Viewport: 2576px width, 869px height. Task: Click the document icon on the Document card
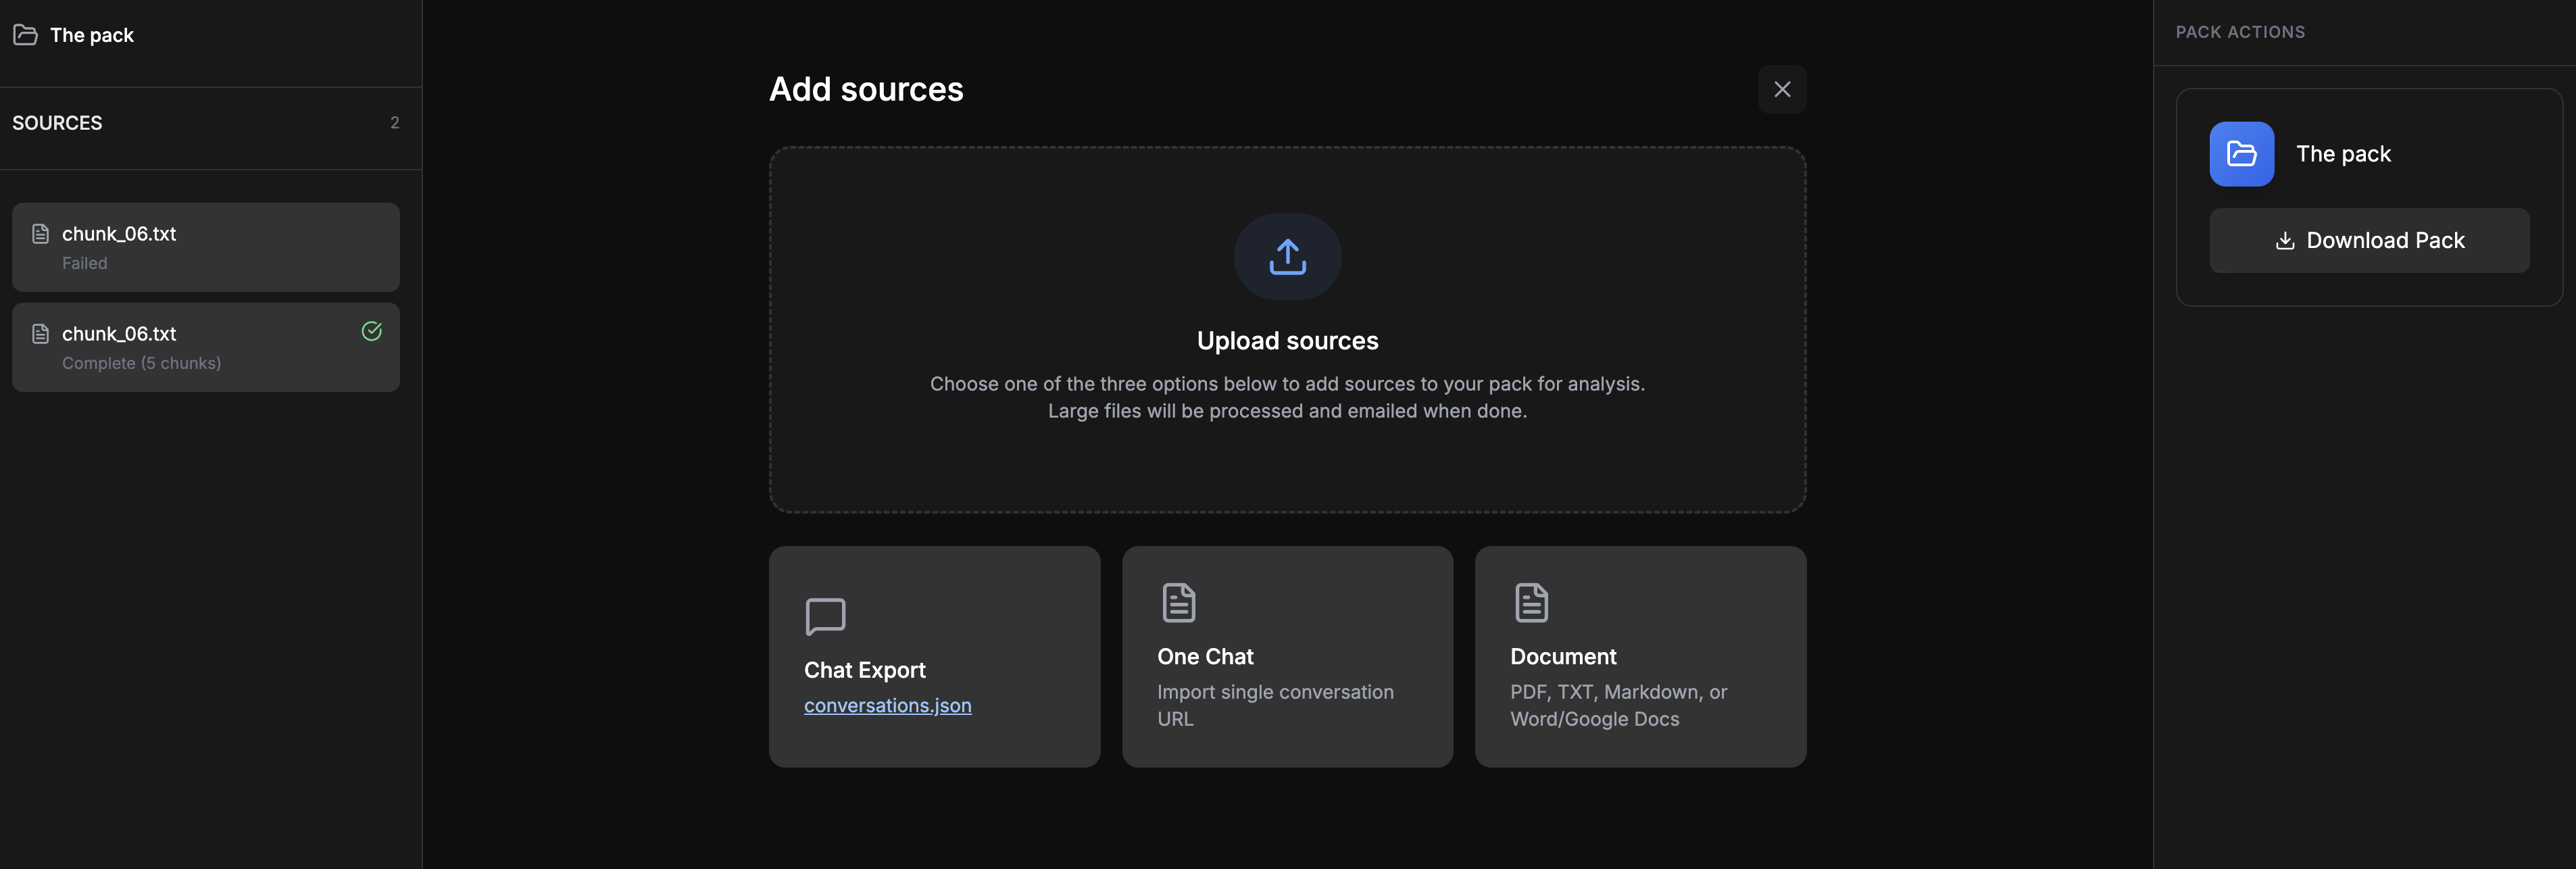pos(1530,602)
